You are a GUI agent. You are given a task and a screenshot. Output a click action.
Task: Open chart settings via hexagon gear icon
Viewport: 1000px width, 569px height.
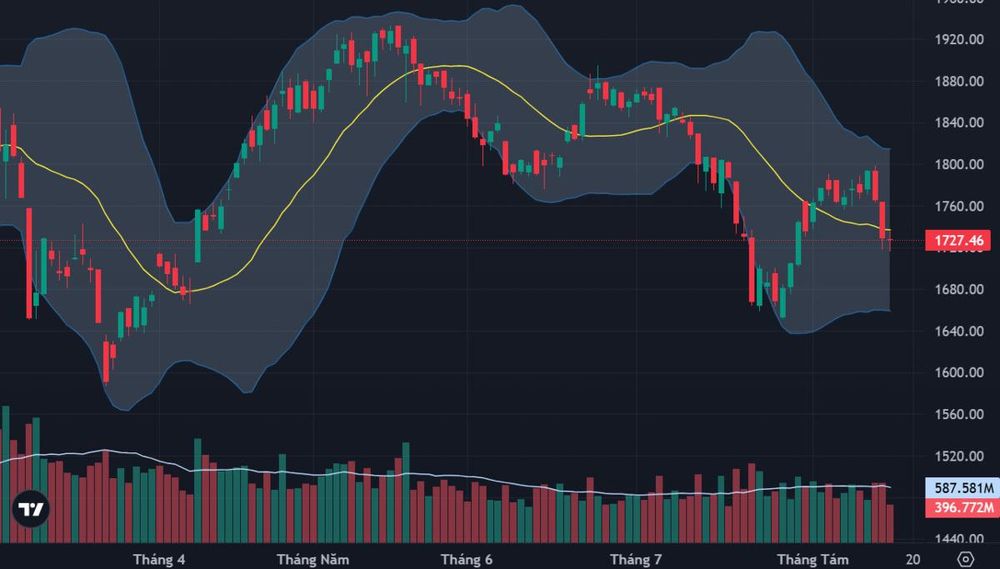tap(966, 559)
